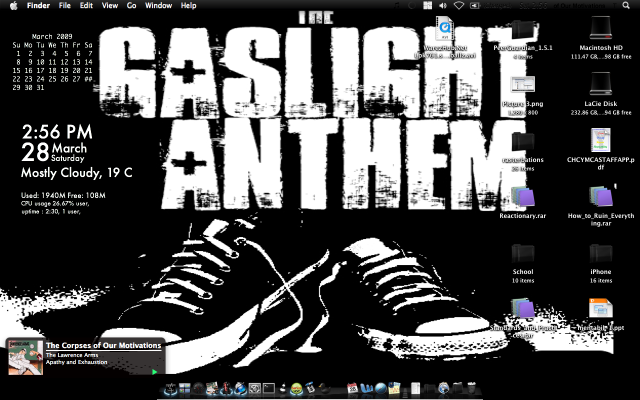Open the Finder menu
Viewport: 640px width, 400px height.
[x=38, y=6]
